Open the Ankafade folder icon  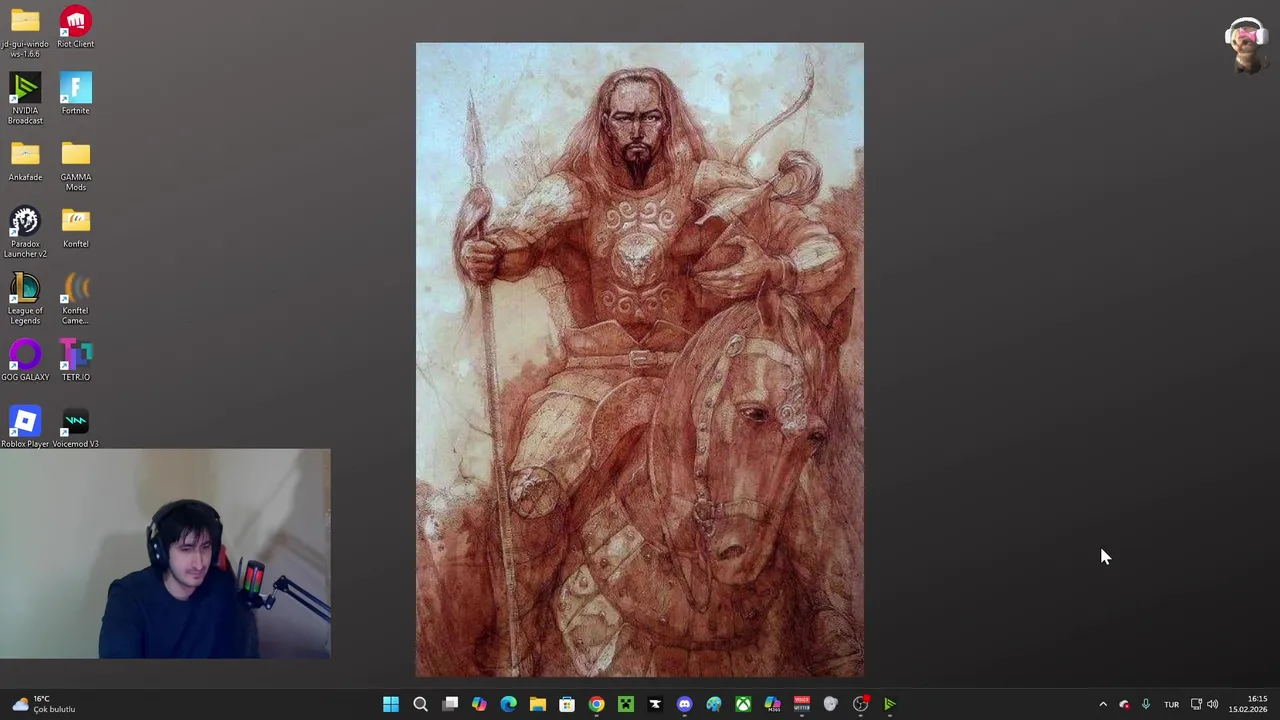[x=25, y=160]
